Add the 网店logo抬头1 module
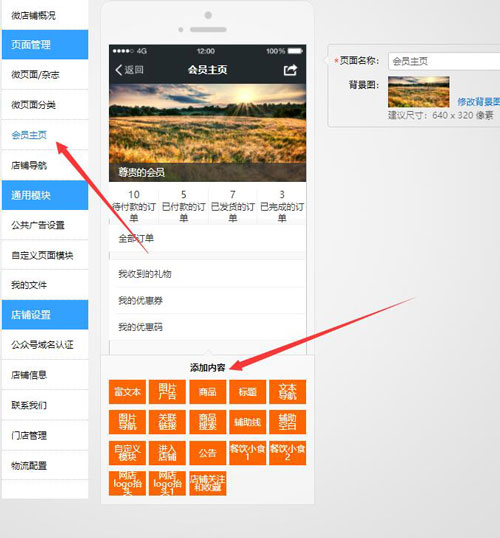 (x=167, y=483)
